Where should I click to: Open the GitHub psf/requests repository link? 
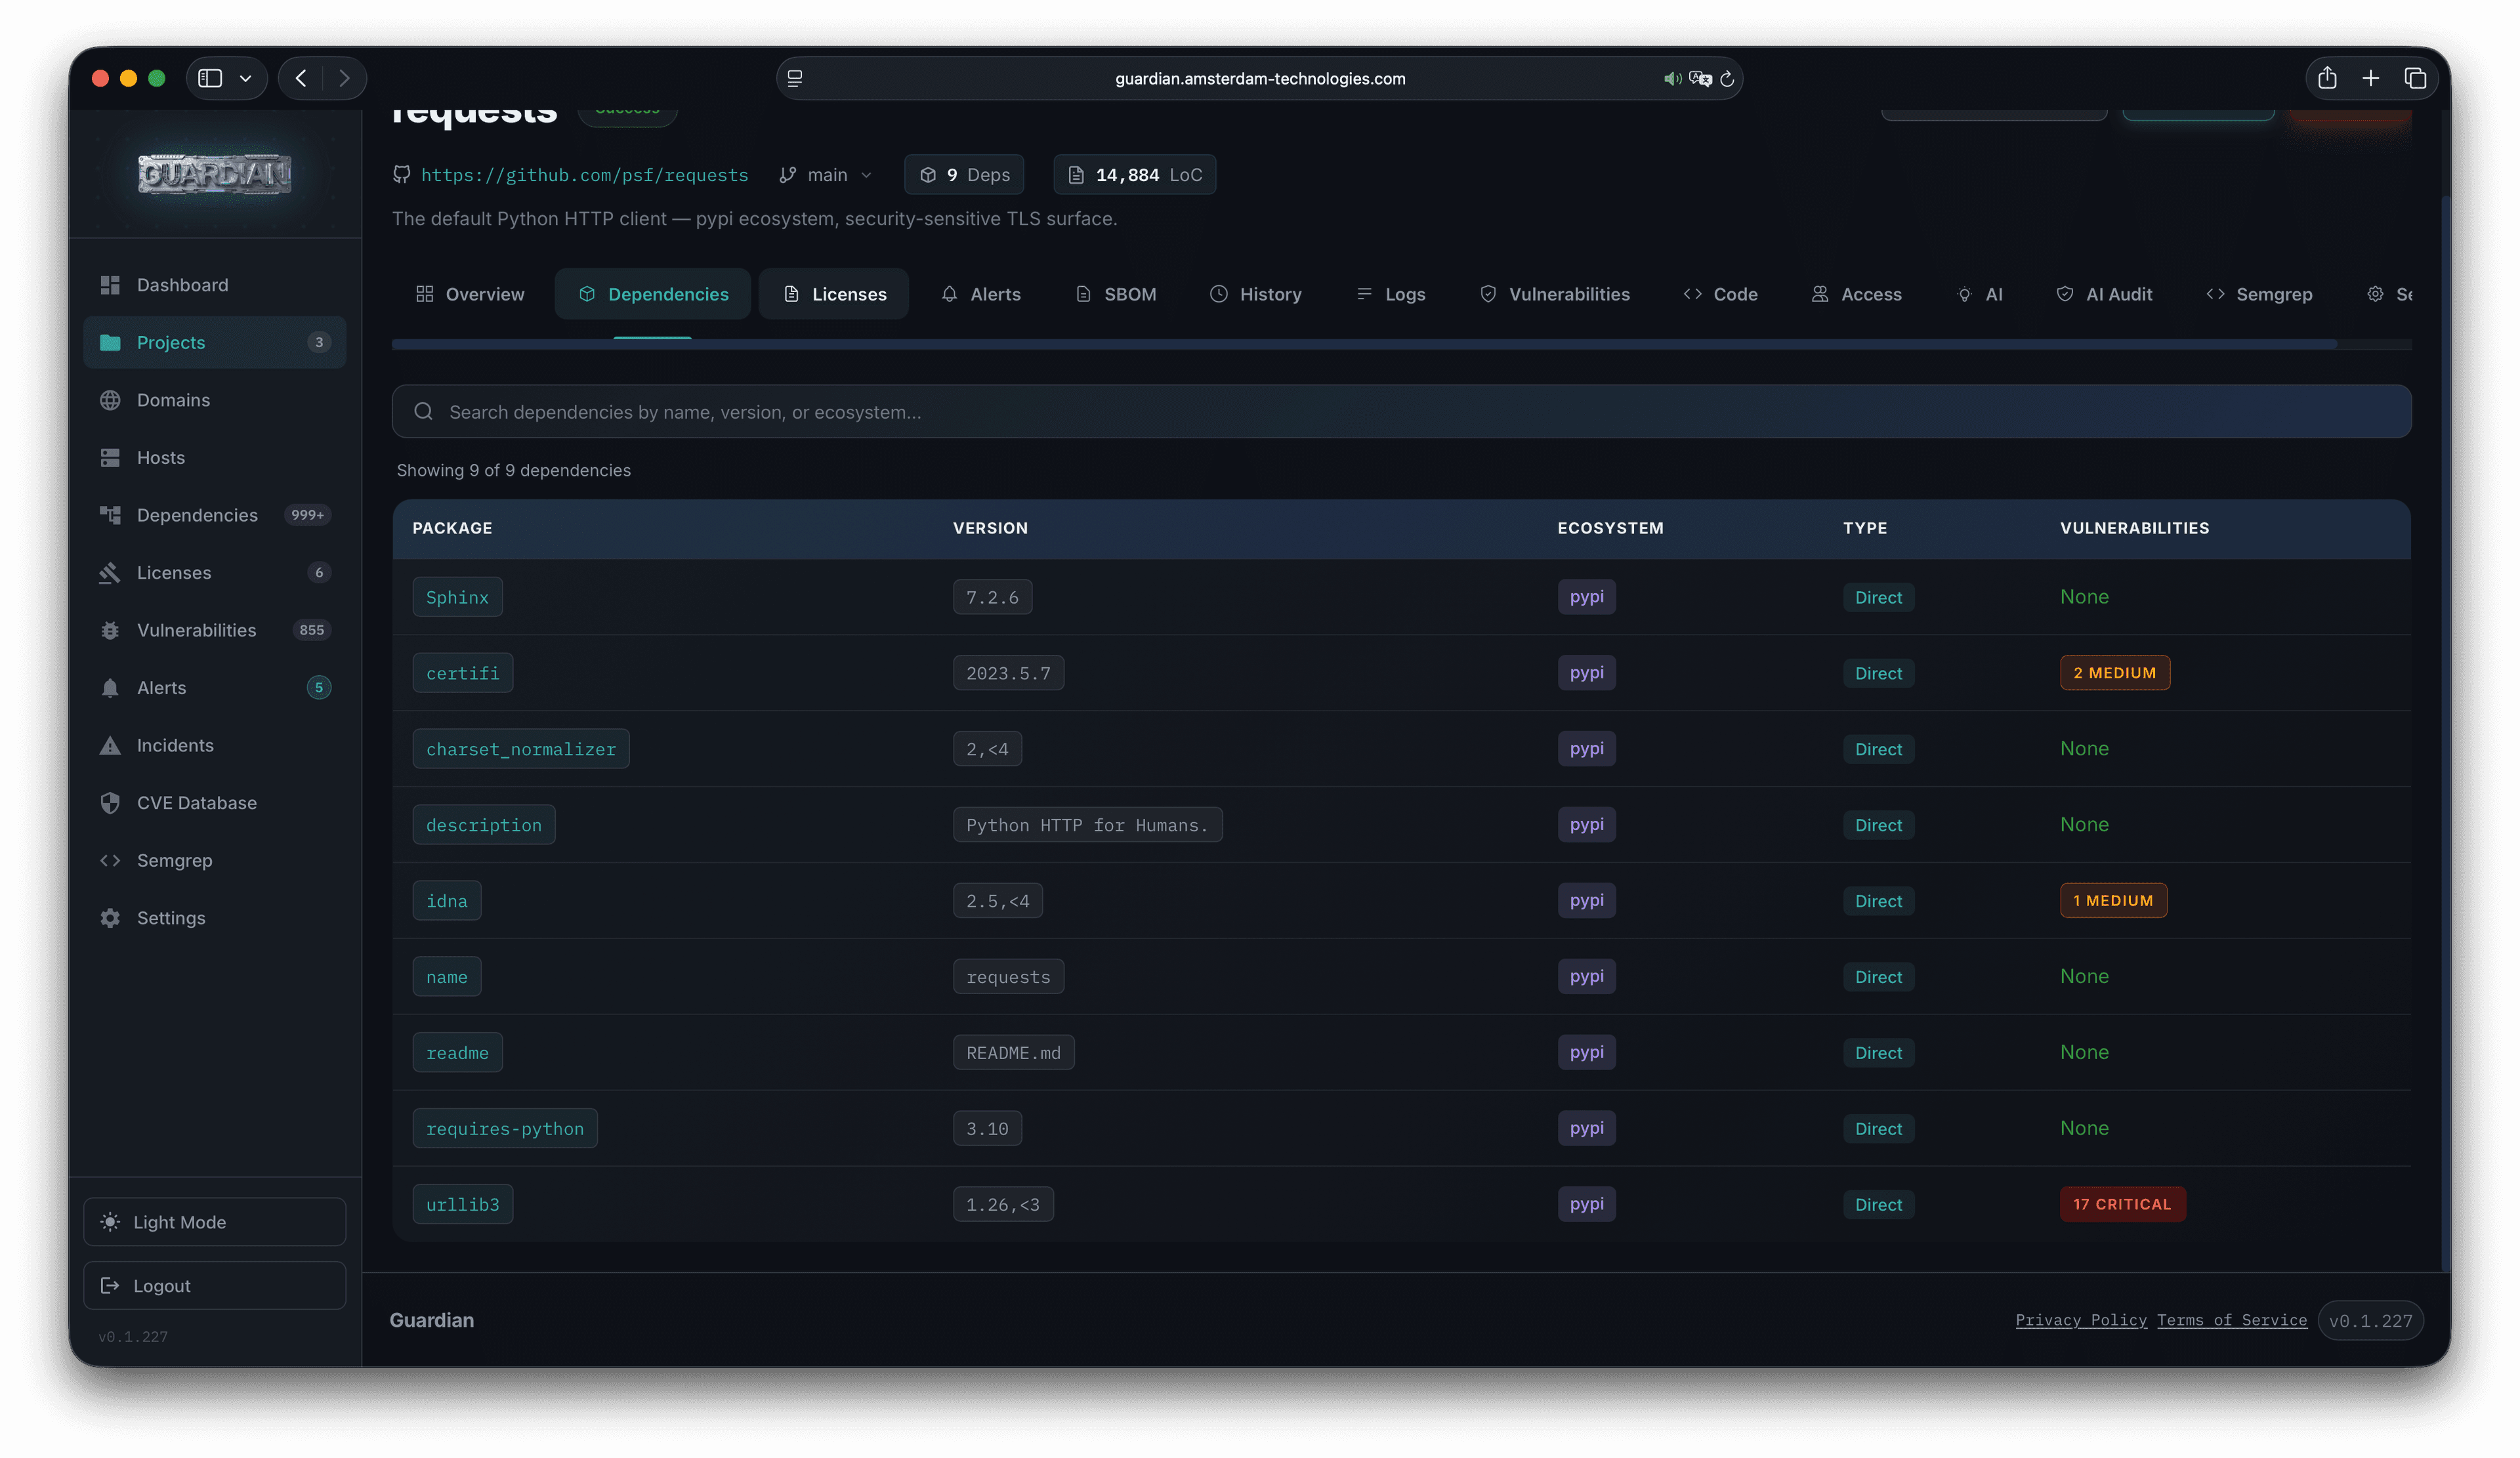(584, 174)
